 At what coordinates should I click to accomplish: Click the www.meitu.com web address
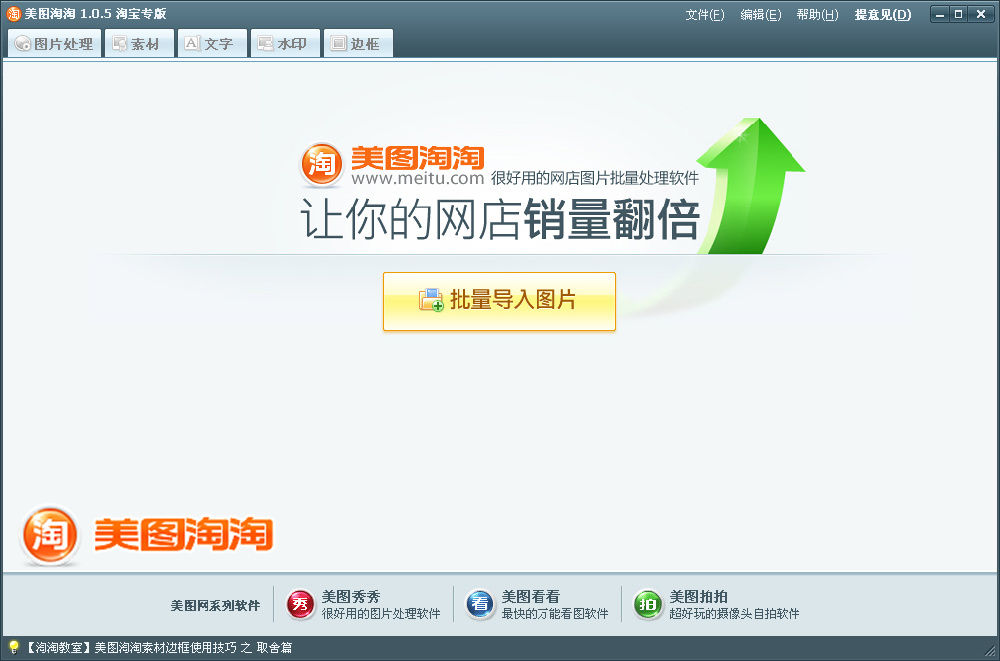[x=418, y=178]
